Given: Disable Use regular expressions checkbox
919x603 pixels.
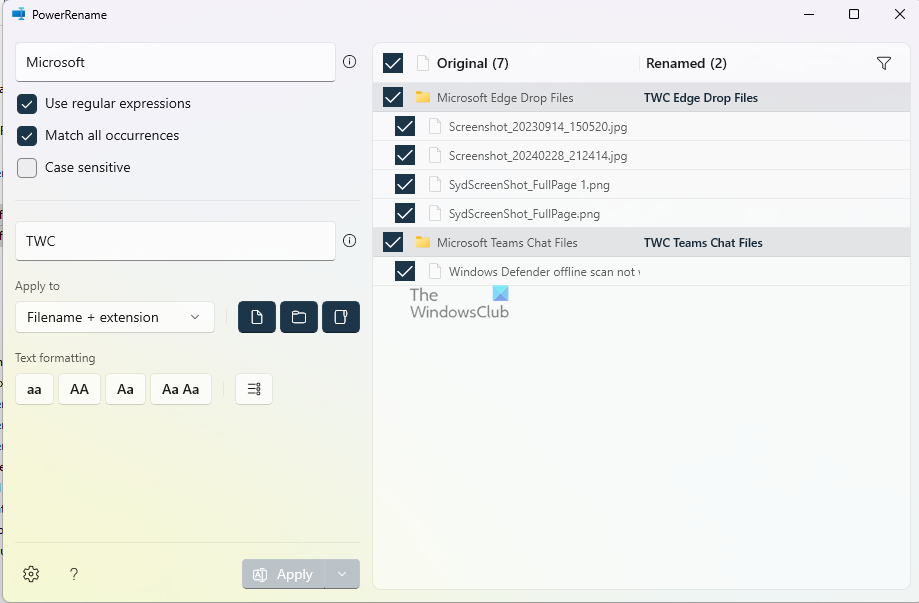Looking at the screenshot, I should coord(27,104).
